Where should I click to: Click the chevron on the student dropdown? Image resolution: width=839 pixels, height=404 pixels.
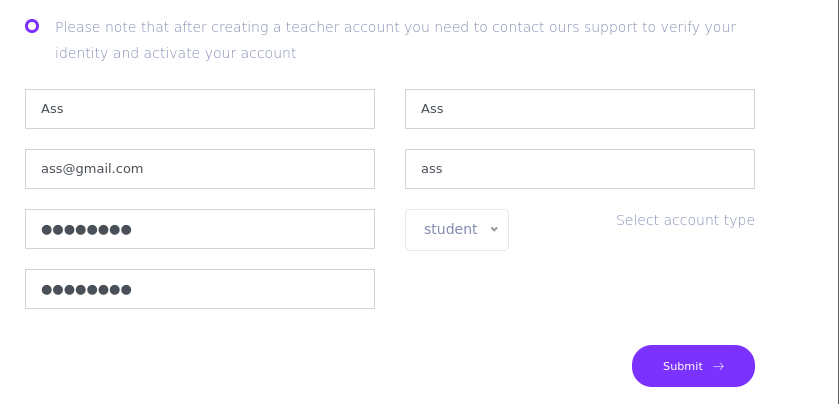tap(494, 229)
